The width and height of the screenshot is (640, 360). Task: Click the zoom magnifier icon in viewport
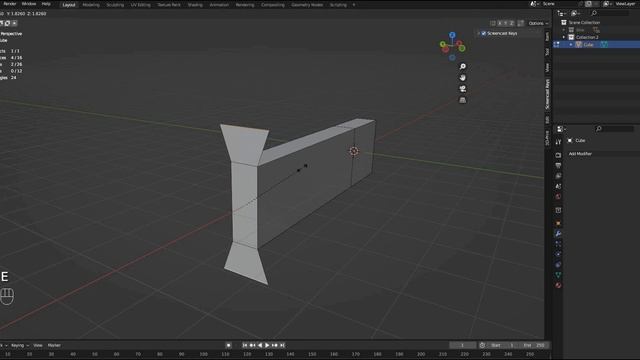tap(462, 67)
